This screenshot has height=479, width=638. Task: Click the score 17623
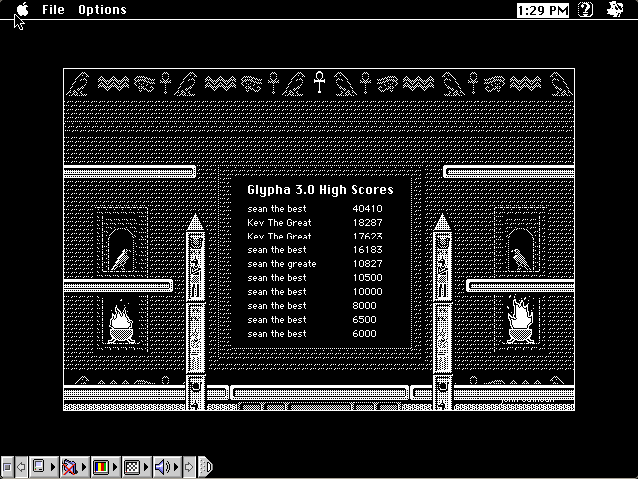coord(367,236)
